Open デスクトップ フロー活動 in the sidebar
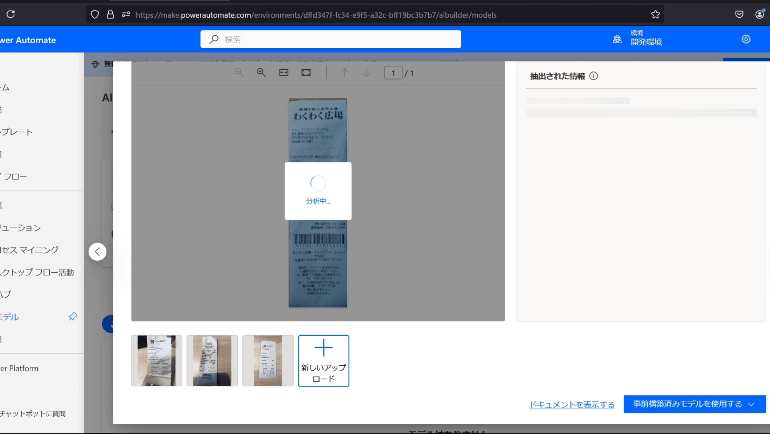The height and width of the screenshot is (434, 770). pos(38,272)
